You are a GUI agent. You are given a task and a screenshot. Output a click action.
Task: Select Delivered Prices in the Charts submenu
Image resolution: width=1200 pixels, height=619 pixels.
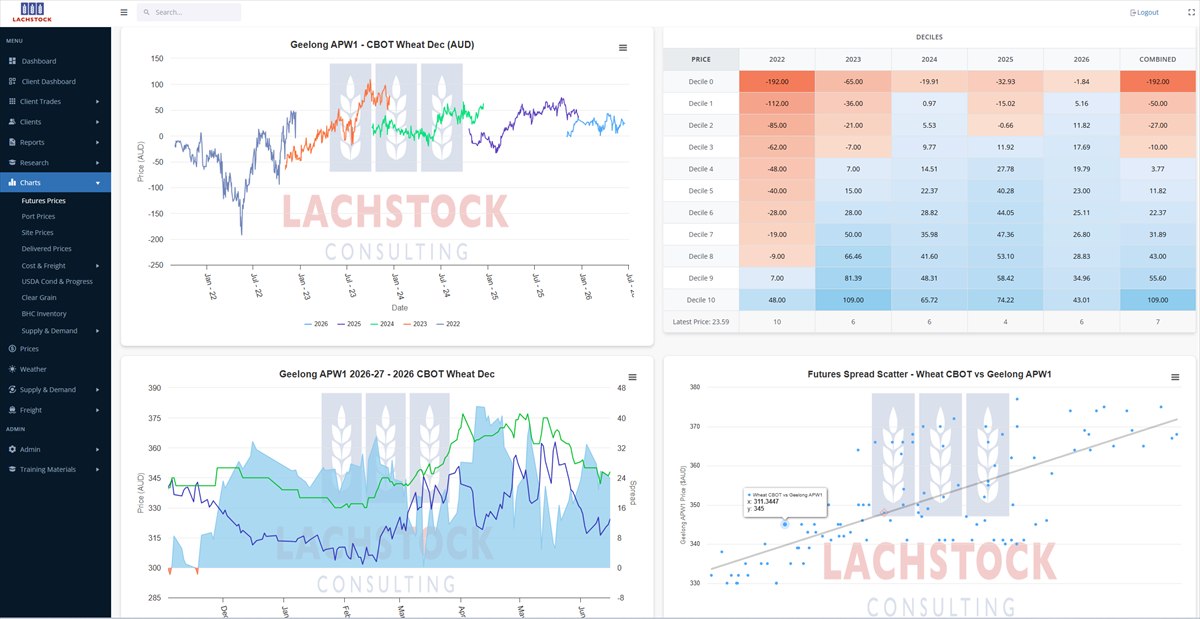pyautogui.click(x=46, y=248)
